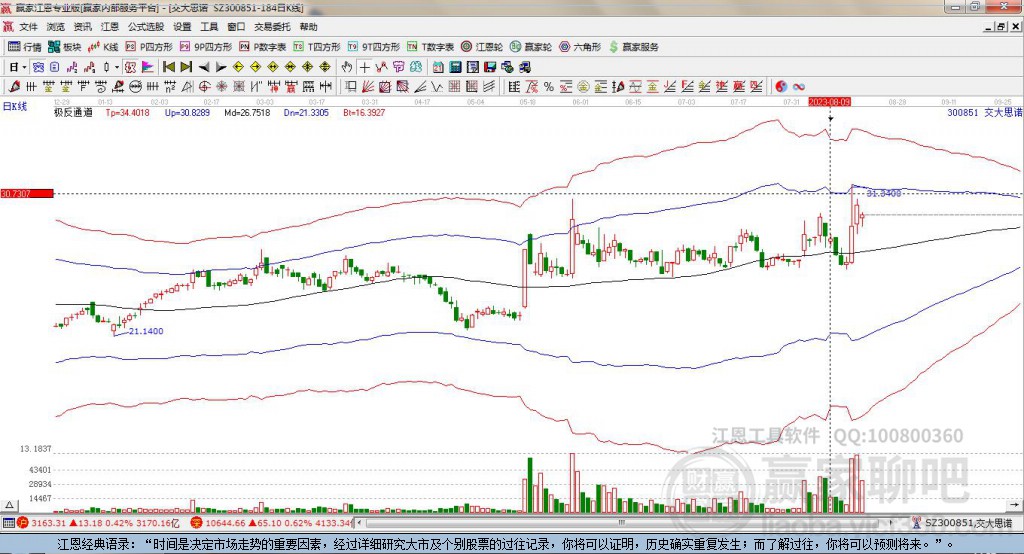Image resolution: width=1024 pixels, height=554 pixels.
Task: Open the 交易委托 menu
Action: 272,27
